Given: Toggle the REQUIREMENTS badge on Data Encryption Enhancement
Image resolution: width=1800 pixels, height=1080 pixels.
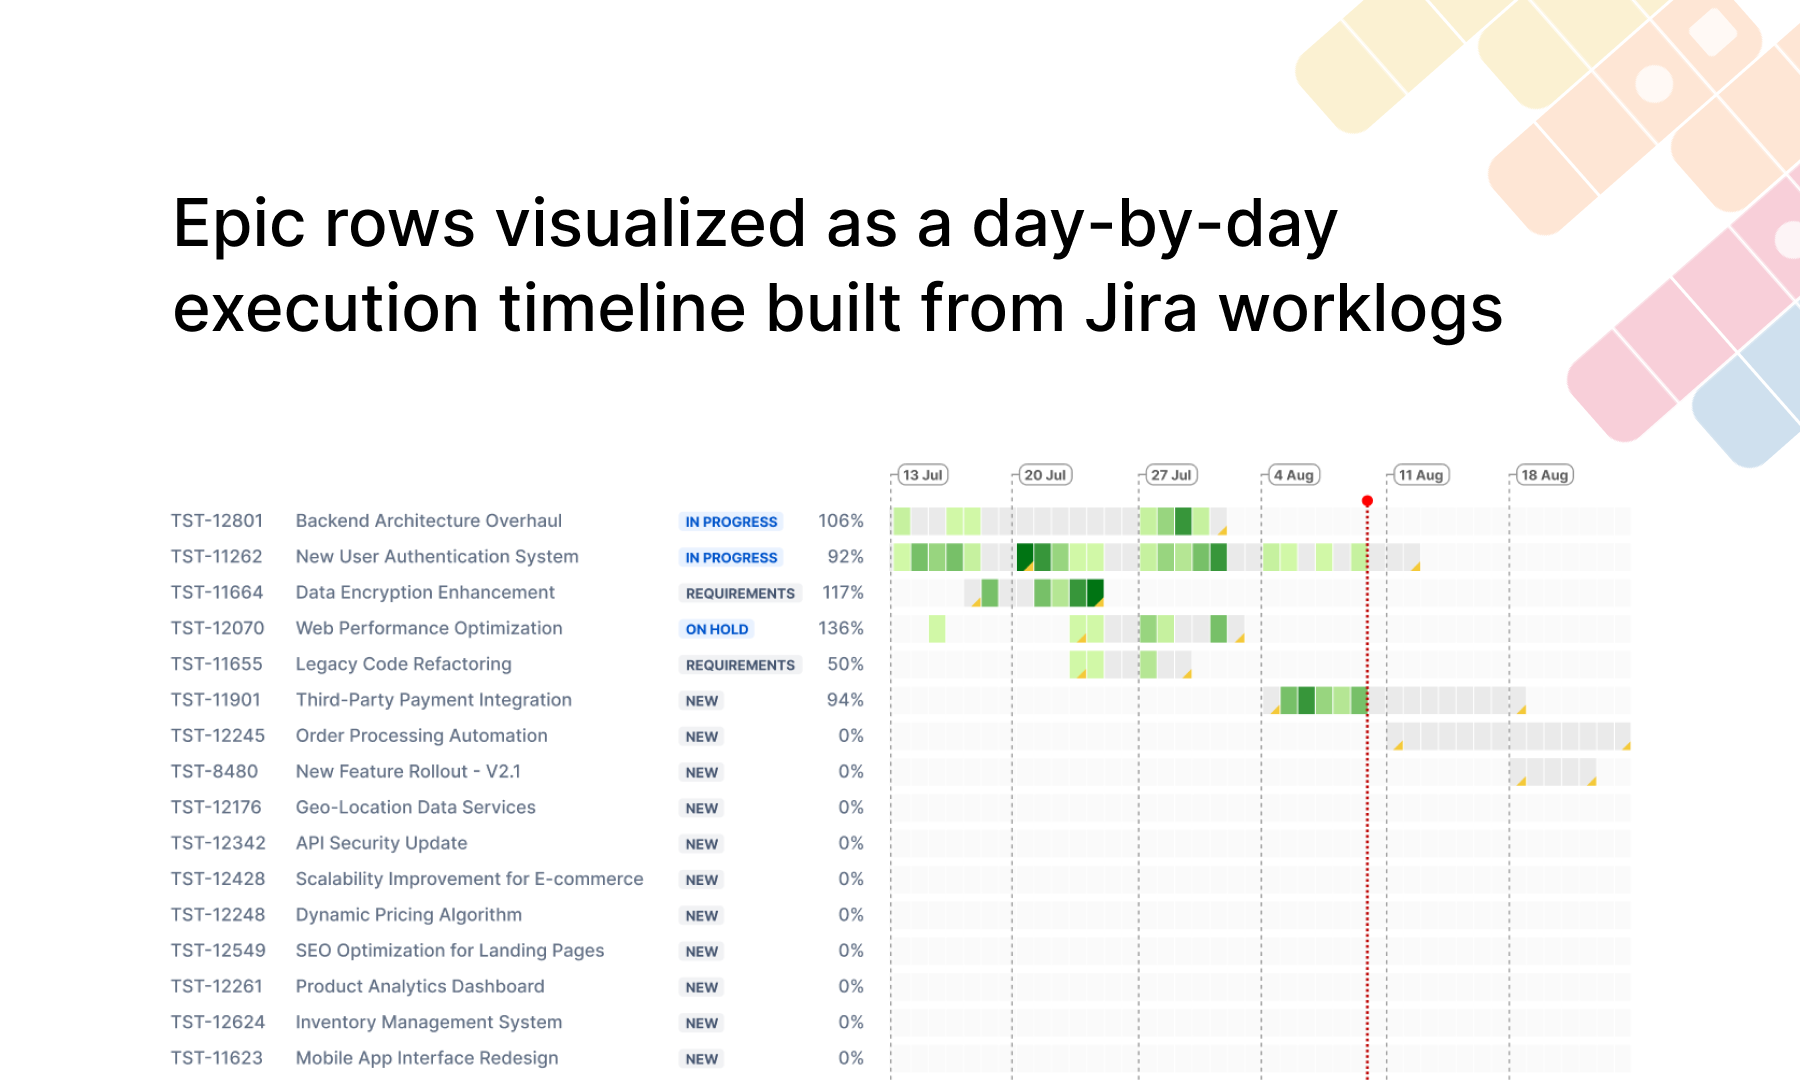Looking at the screenshot, I should (740, 593).
